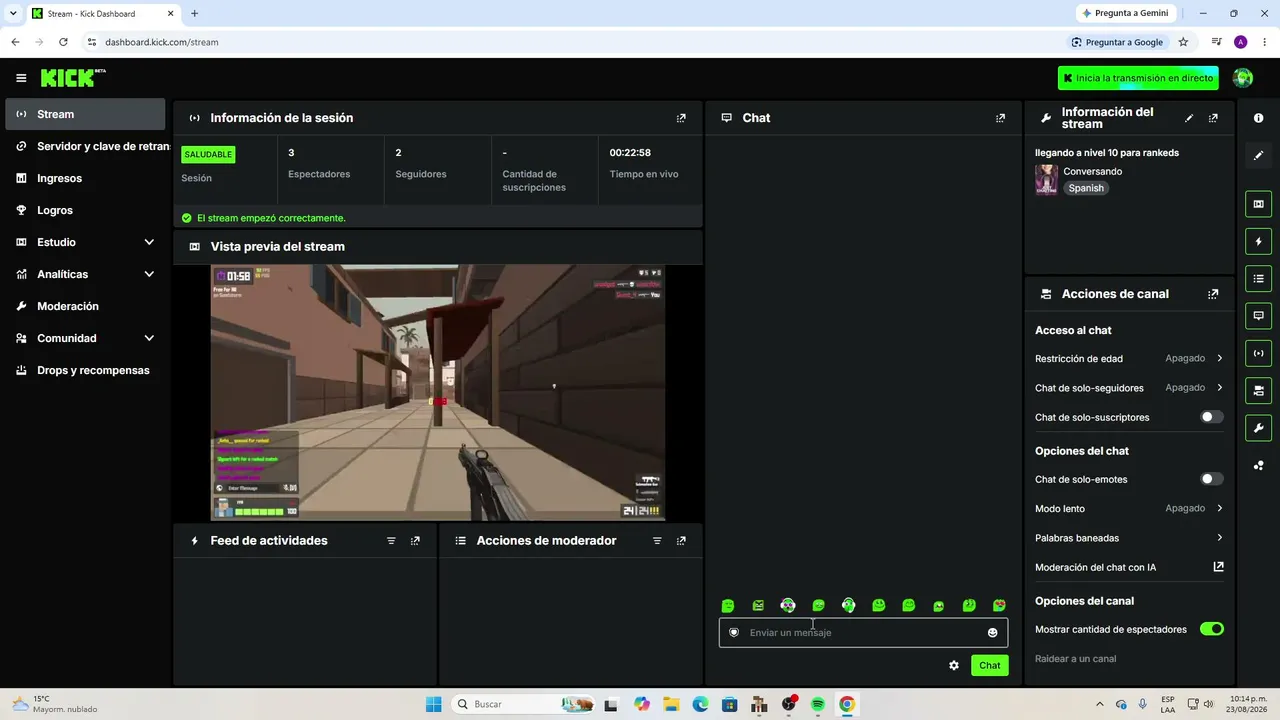Click Preguntar a Google in address bar
Image resolution: width=1280 pixels, height=720 pixels.
(x=1116, y=42)
